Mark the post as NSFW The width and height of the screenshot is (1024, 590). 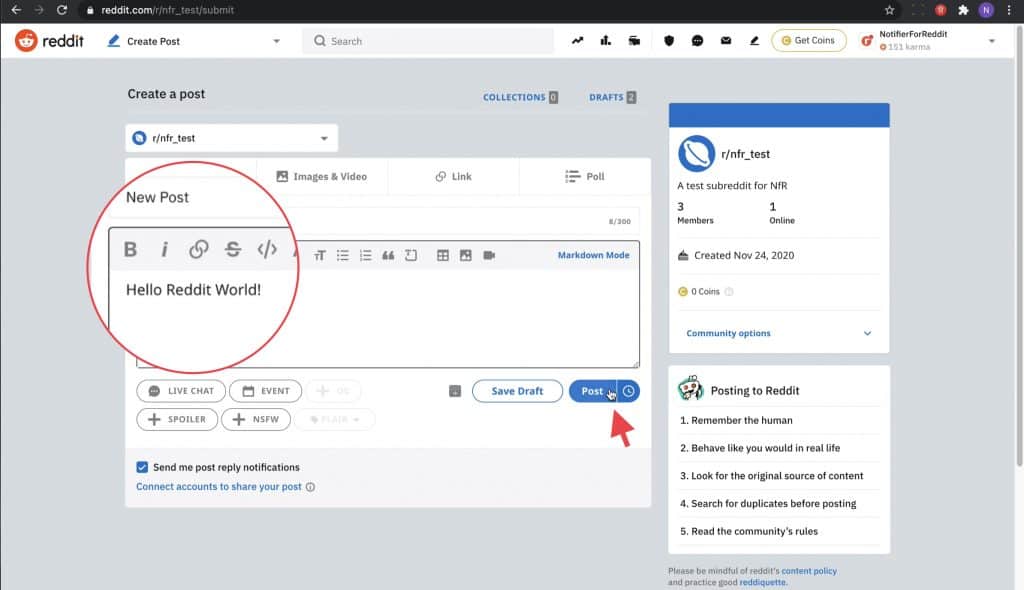click(x=256, y=419)
